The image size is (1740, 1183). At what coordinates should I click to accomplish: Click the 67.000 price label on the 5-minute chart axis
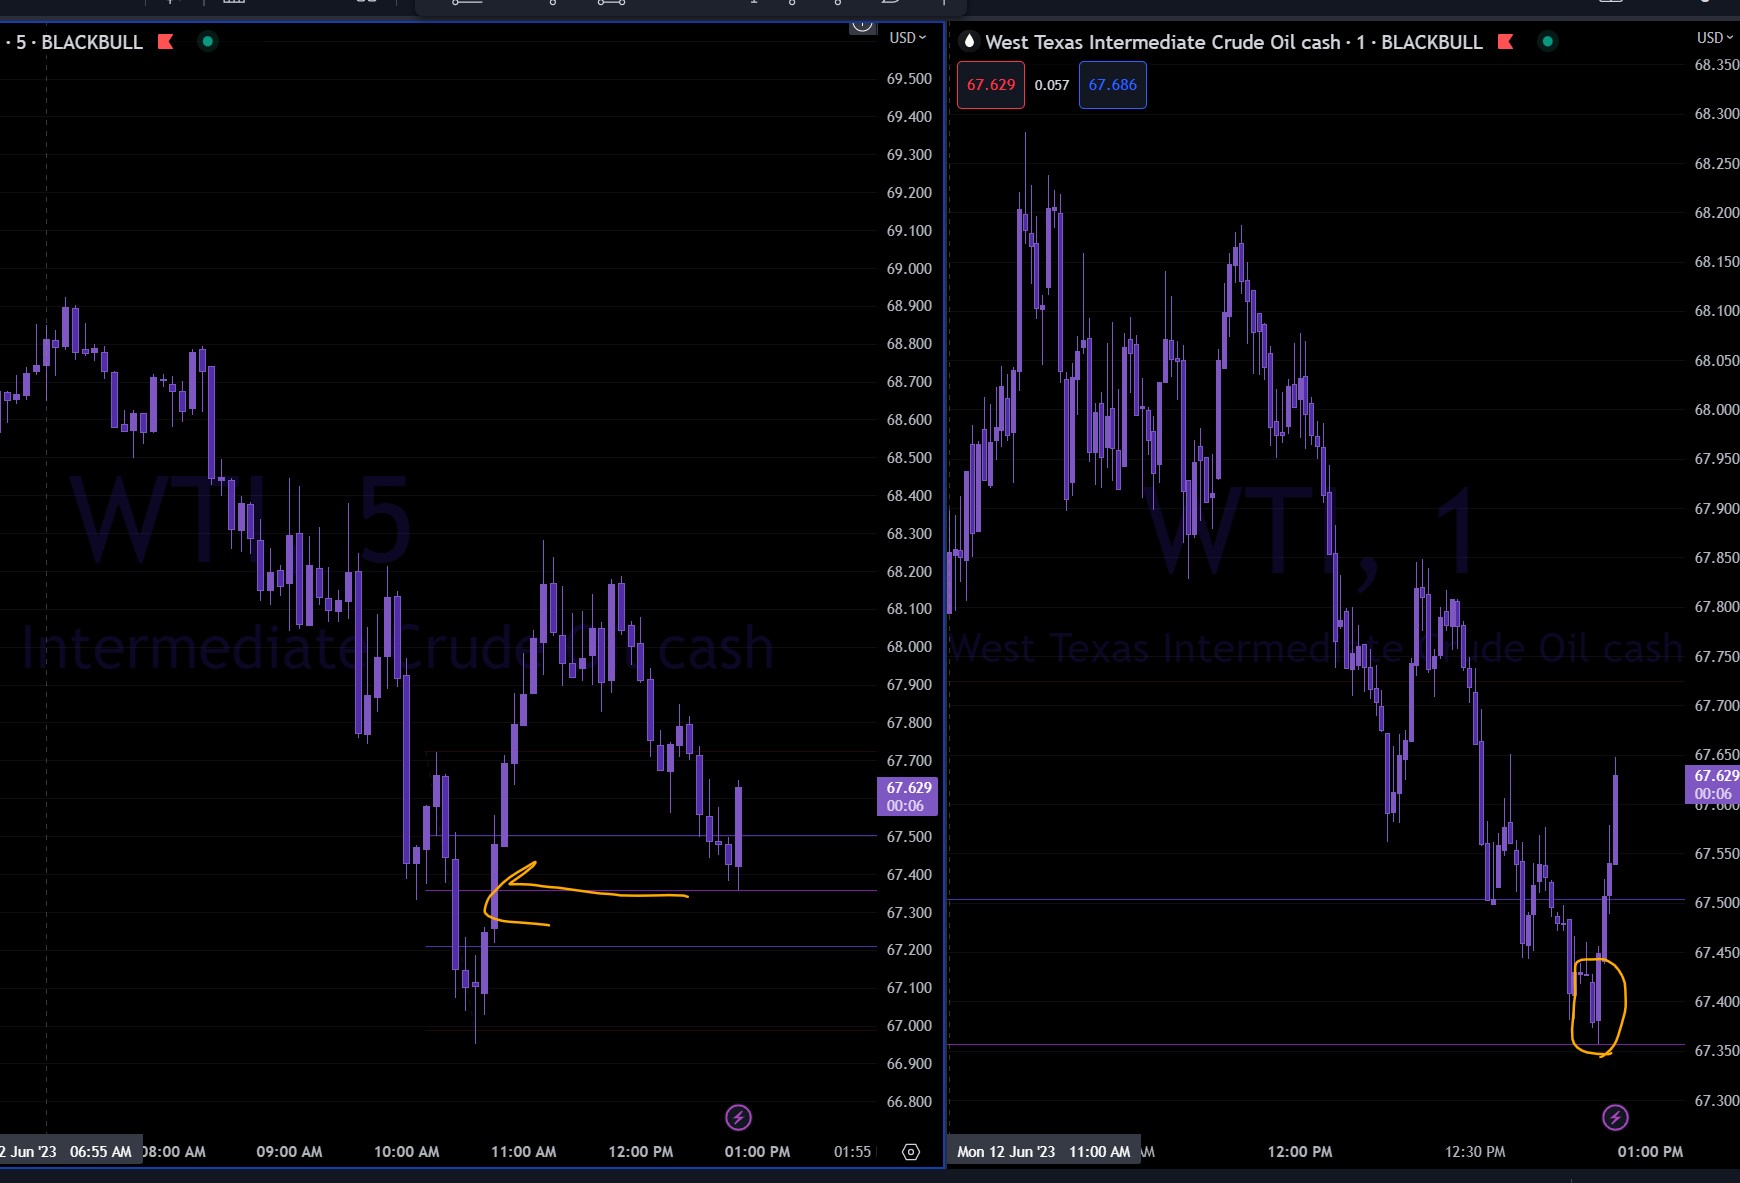[x=909, y=1026]
